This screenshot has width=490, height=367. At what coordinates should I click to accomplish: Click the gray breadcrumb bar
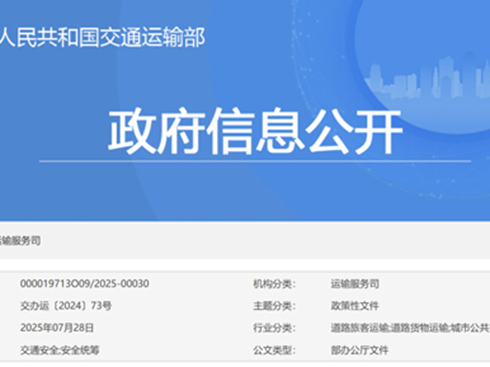[x=245, y=240]
